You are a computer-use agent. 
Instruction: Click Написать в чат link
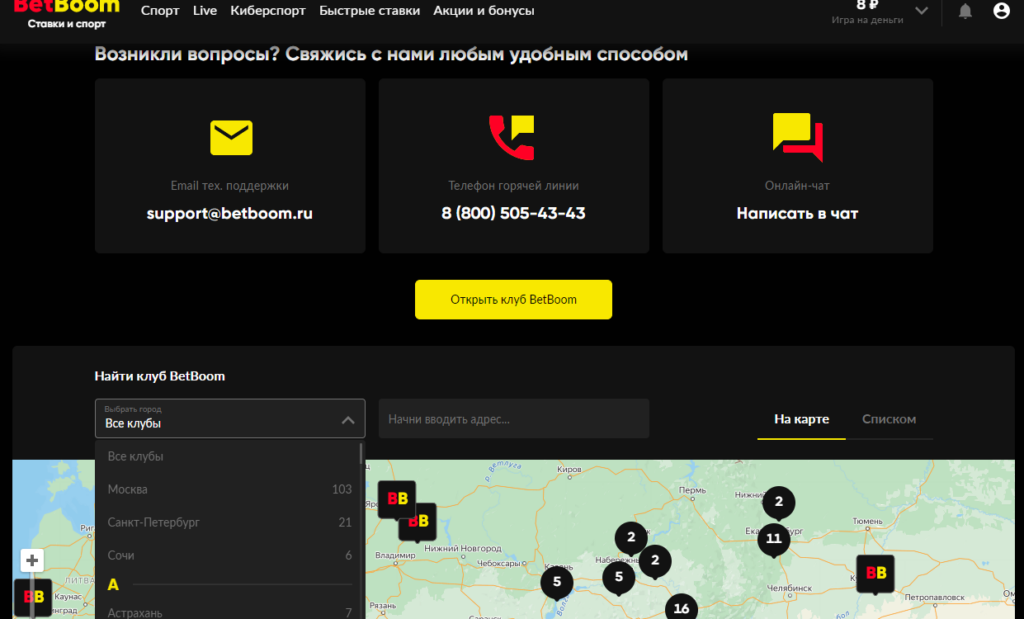pos(797,214)
